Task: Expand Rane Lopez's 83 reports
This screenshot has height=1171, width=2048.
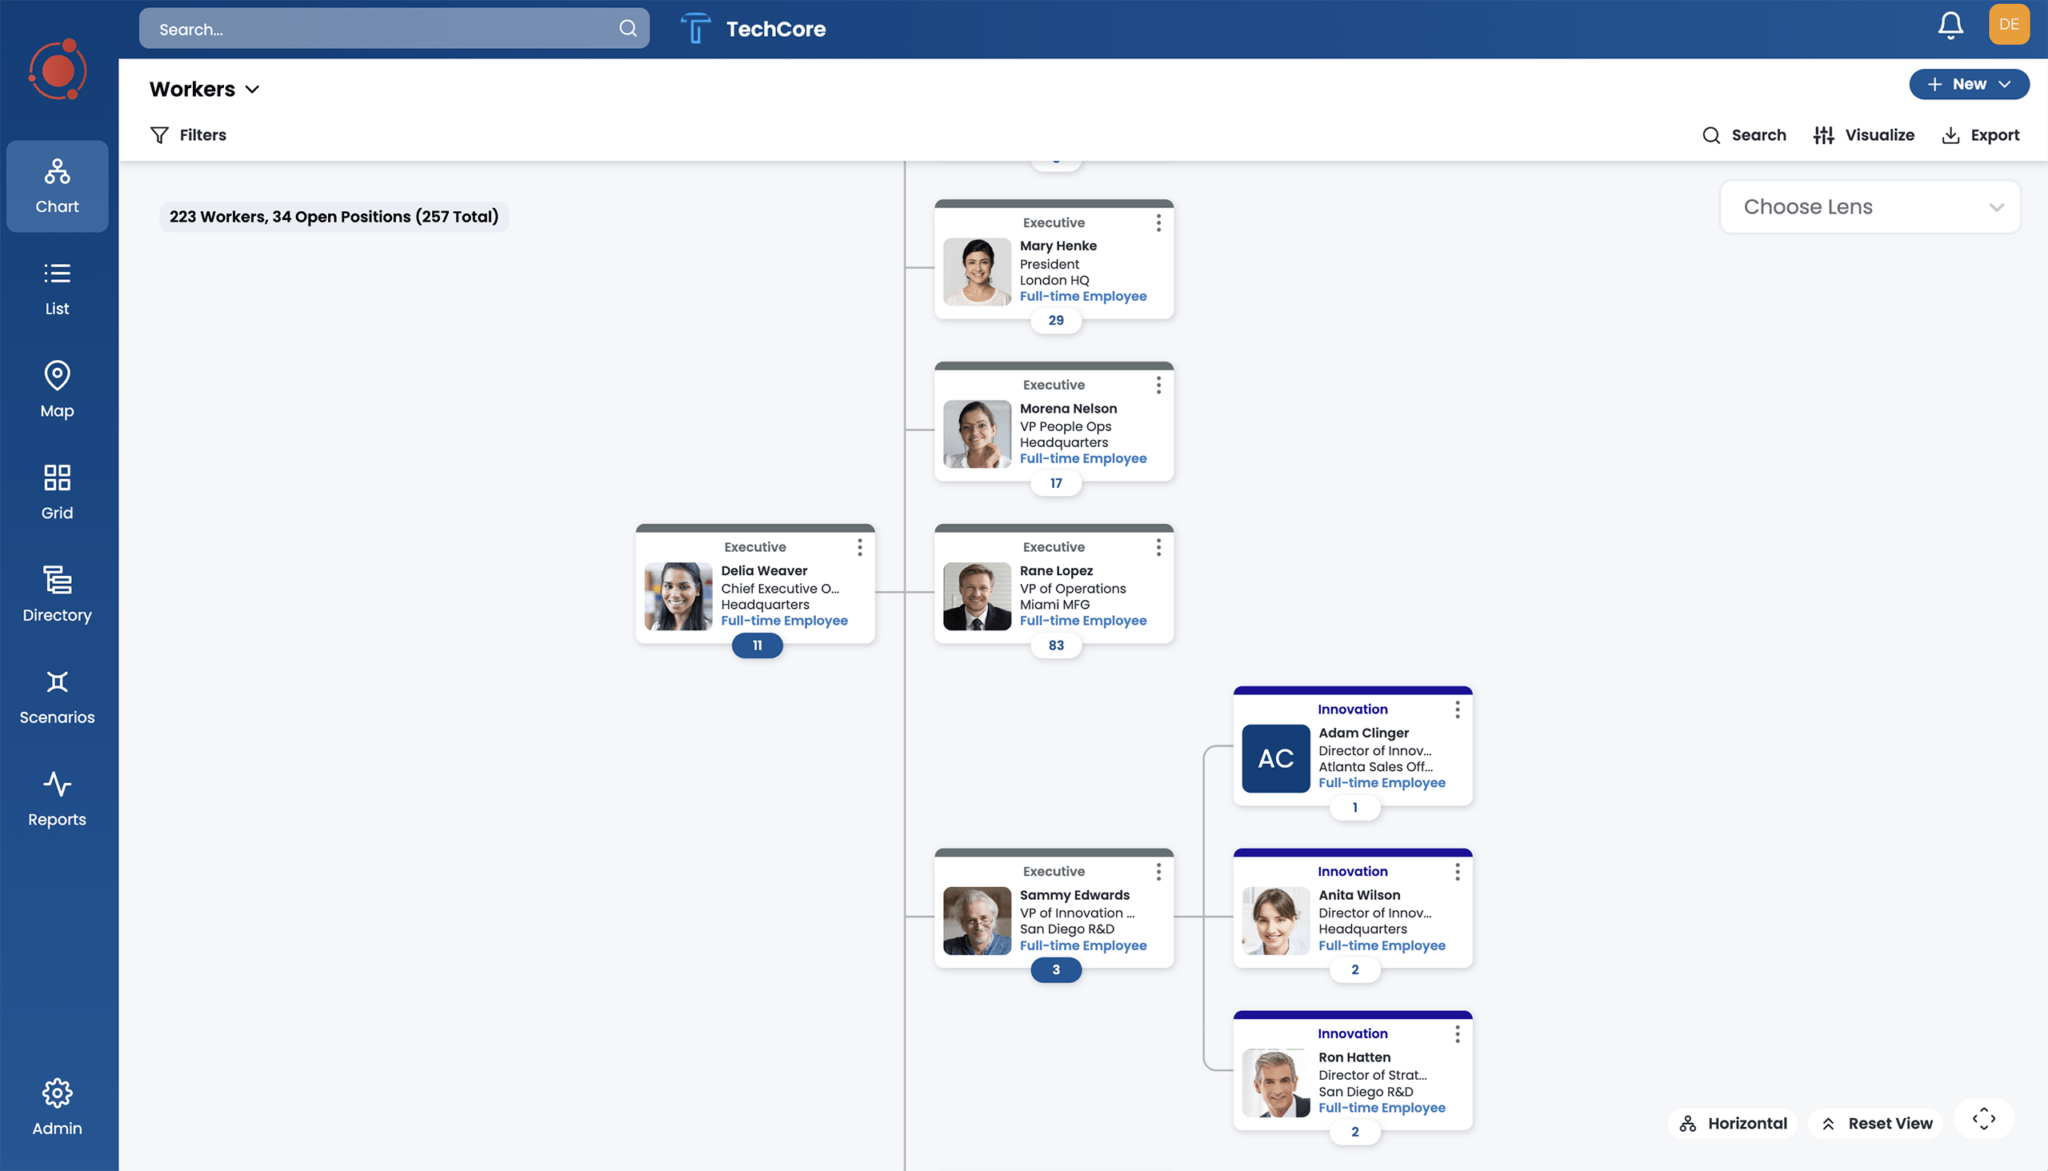Action: 1056,646
